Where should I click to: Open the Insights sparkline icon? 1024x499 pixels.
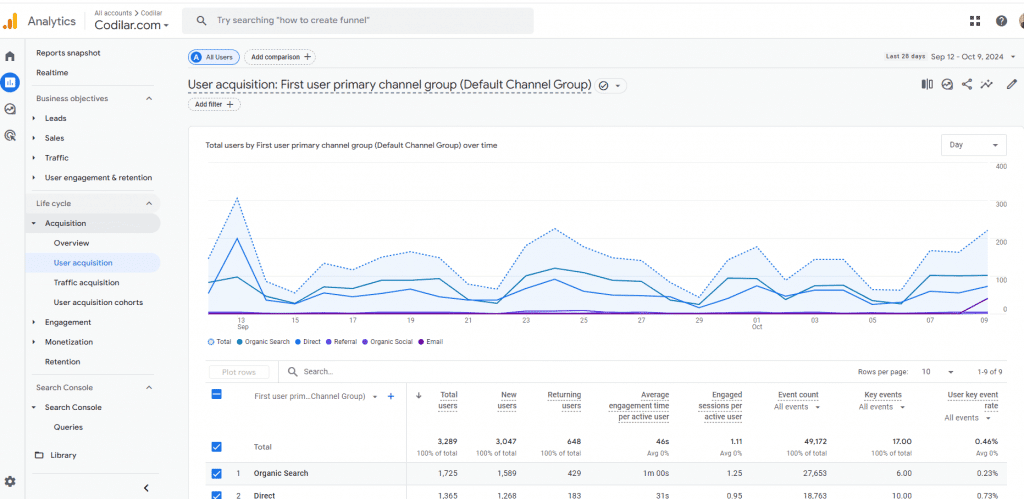(987, 84)
